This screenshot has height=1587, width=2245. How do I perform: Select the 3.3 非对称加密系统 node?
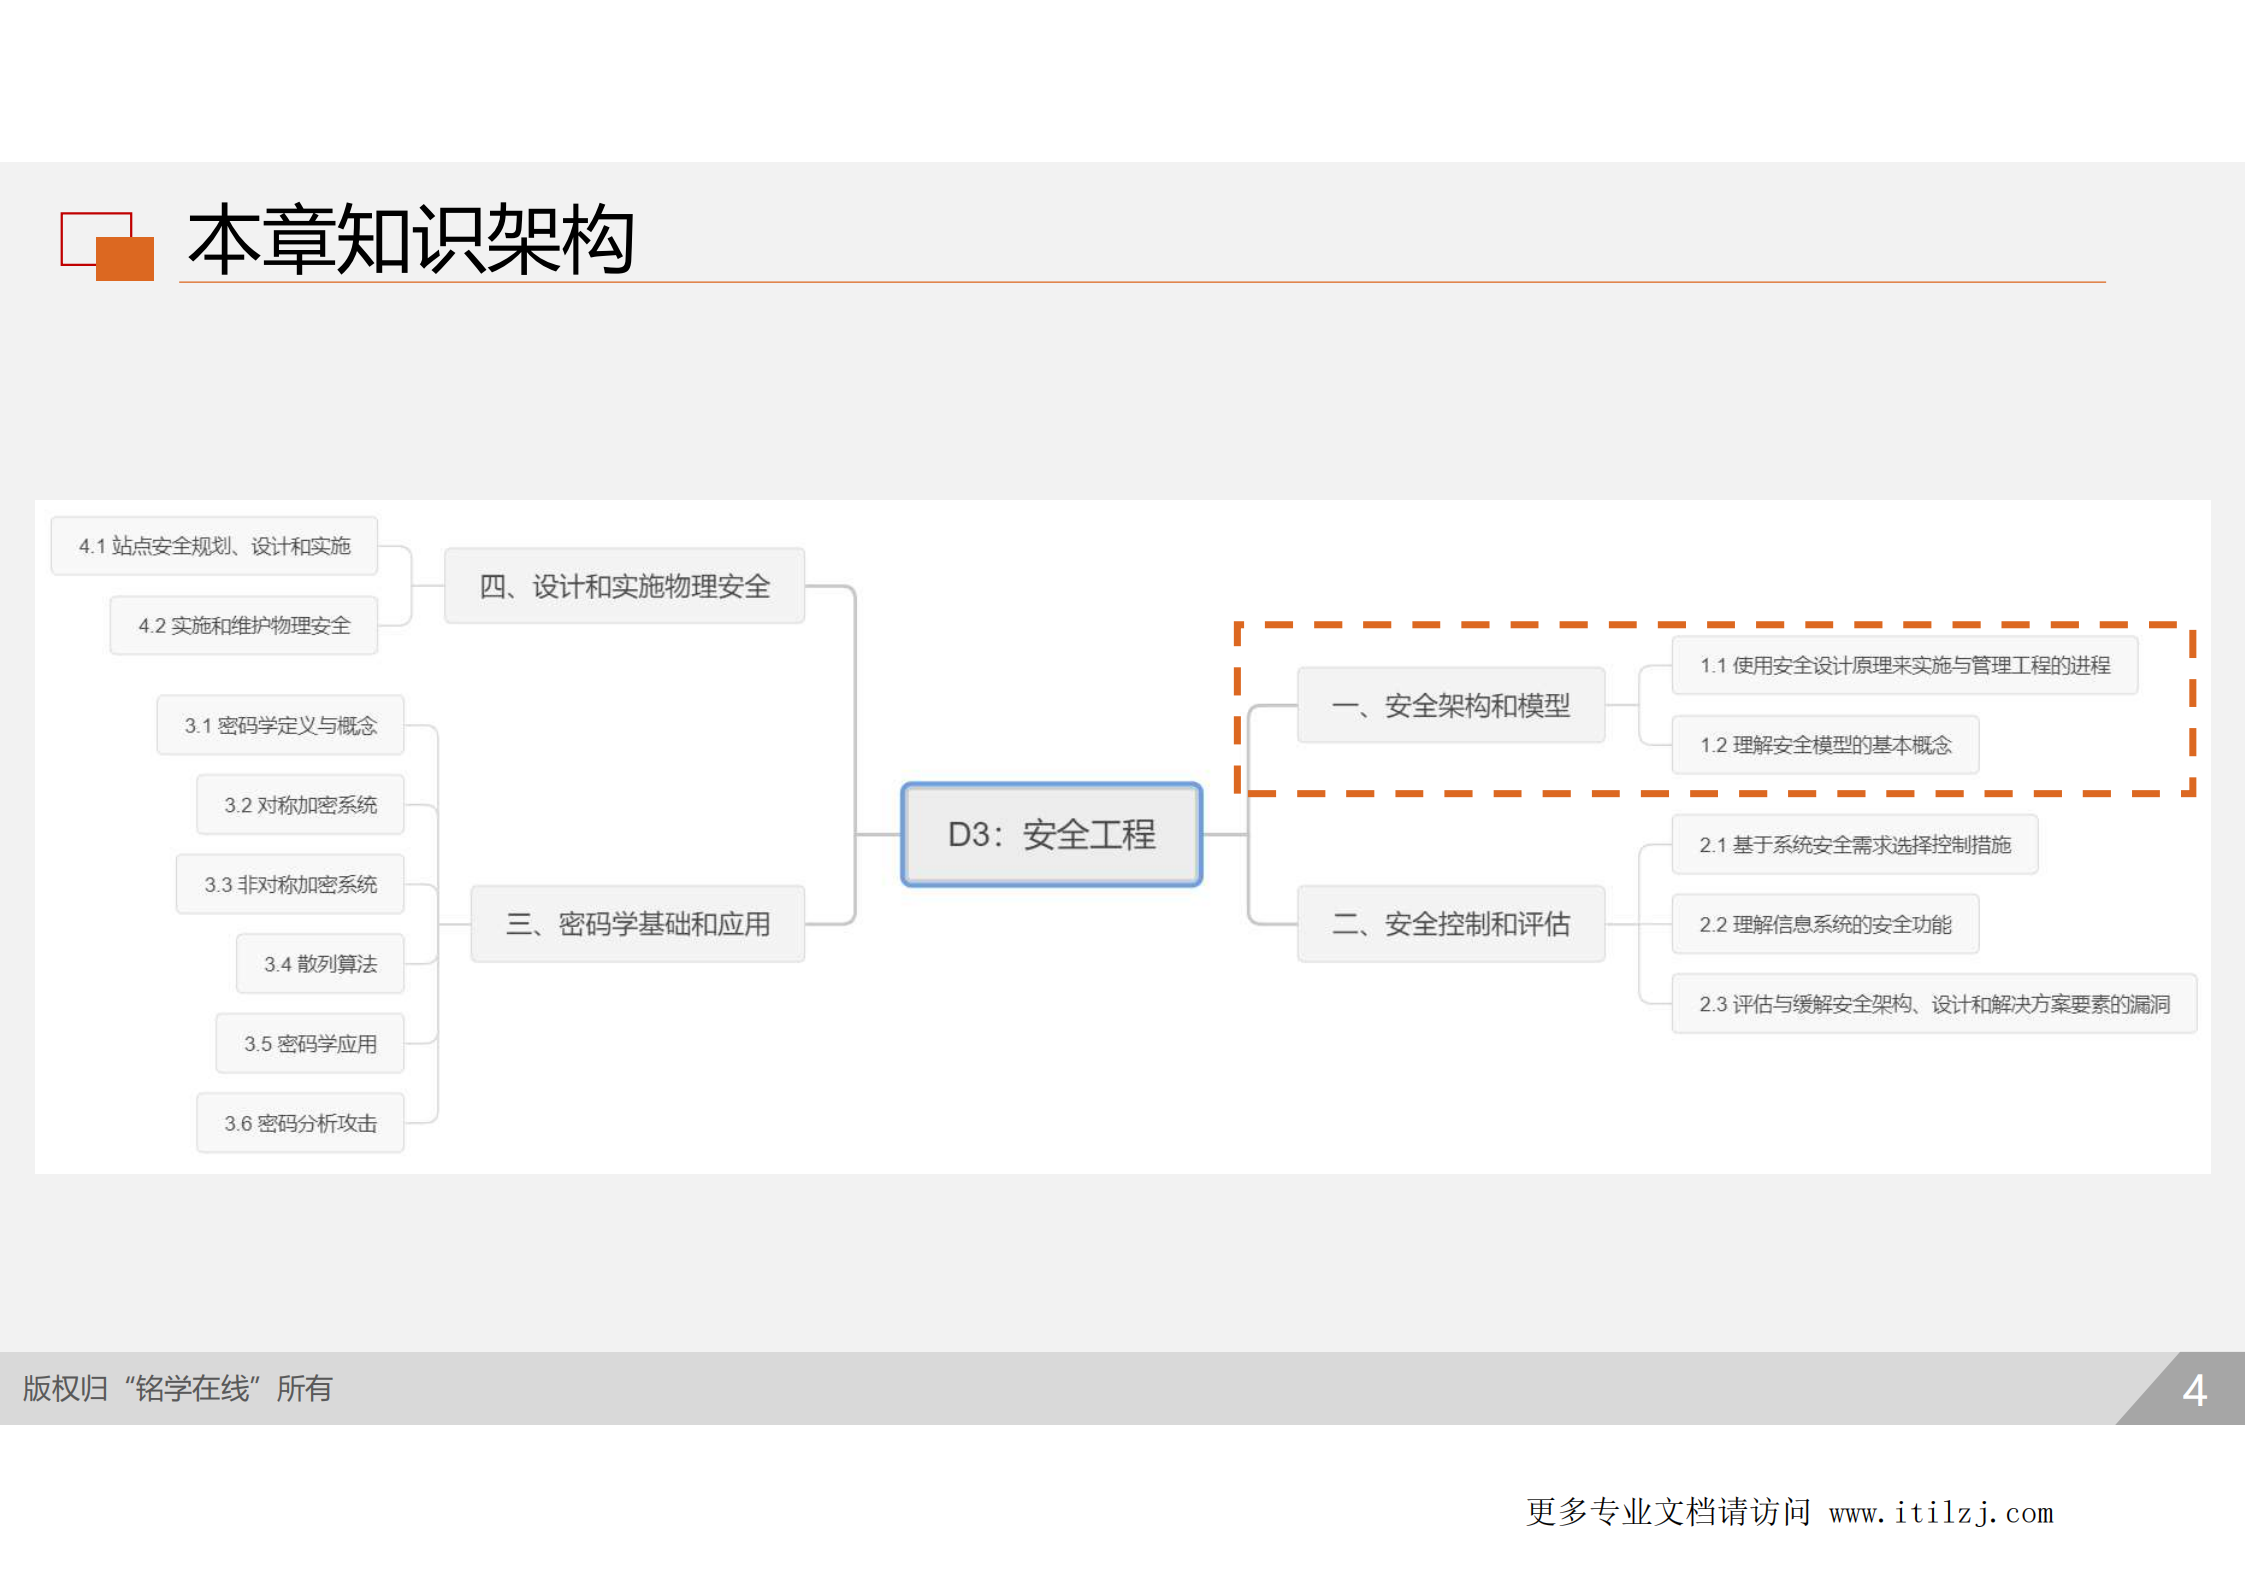pyautogui.click(x=289, y=884)
